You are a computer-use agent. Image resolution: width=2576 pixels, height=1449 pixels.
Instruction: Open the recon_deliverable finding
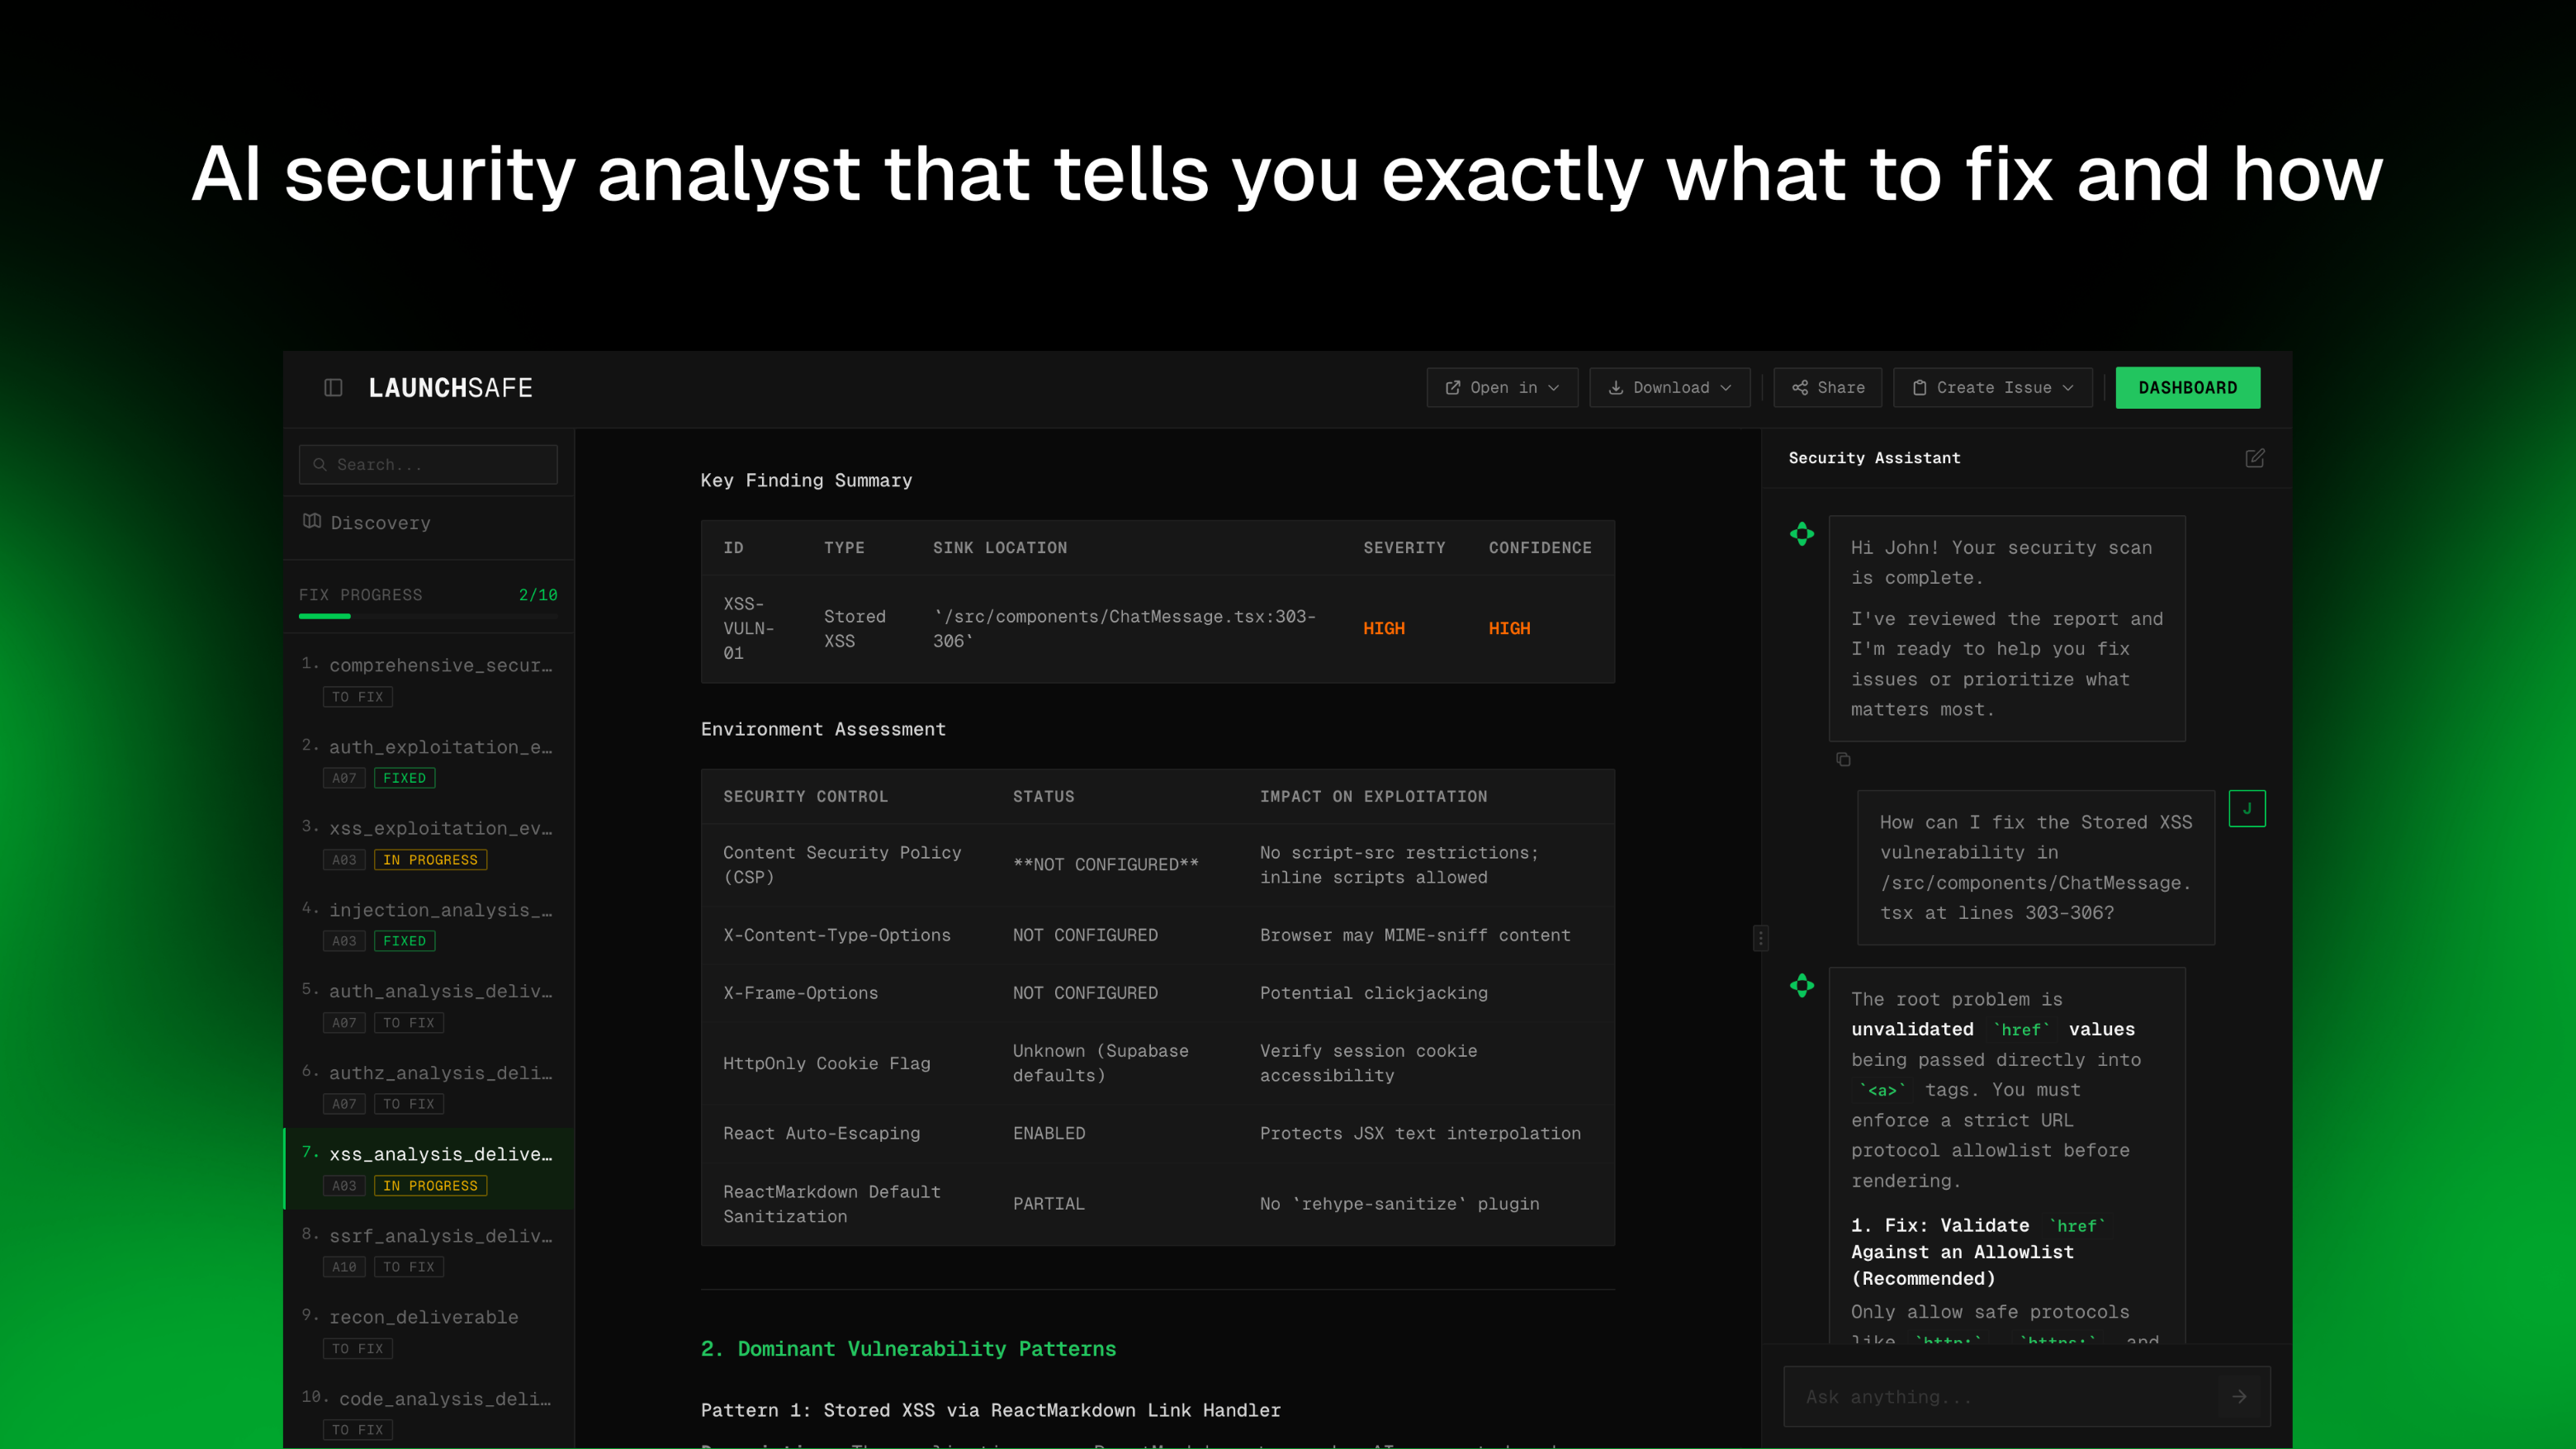(423, 1317)
